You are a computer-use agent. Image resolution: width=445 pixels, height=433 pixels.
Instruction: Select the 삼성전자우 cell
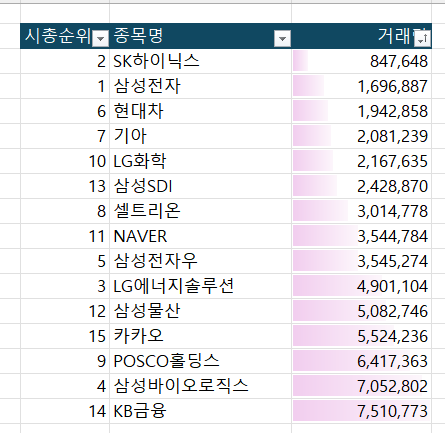(200, 261)
